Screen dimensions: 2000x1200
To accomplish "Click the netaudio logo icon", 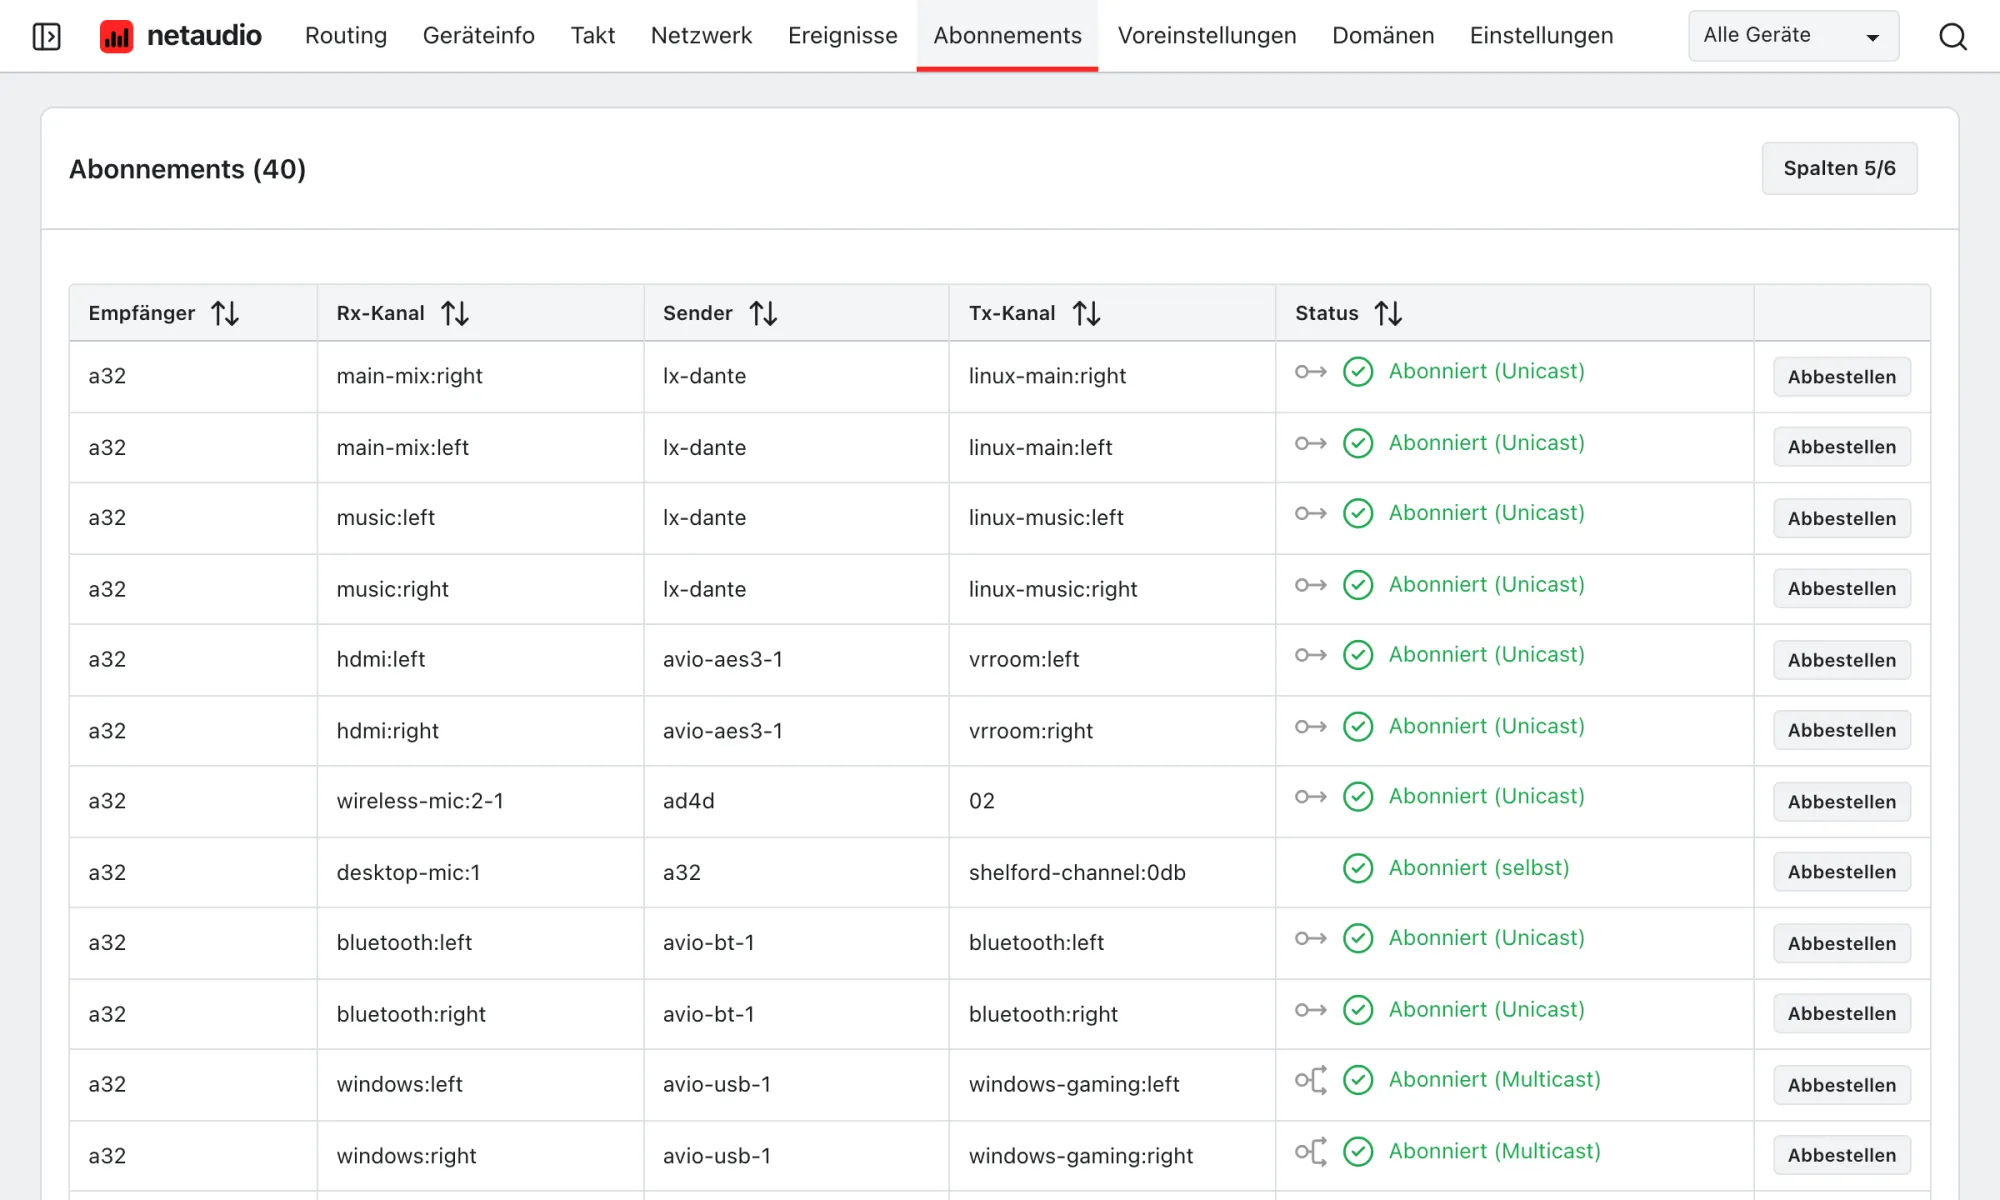I will [x=116, y=36].
